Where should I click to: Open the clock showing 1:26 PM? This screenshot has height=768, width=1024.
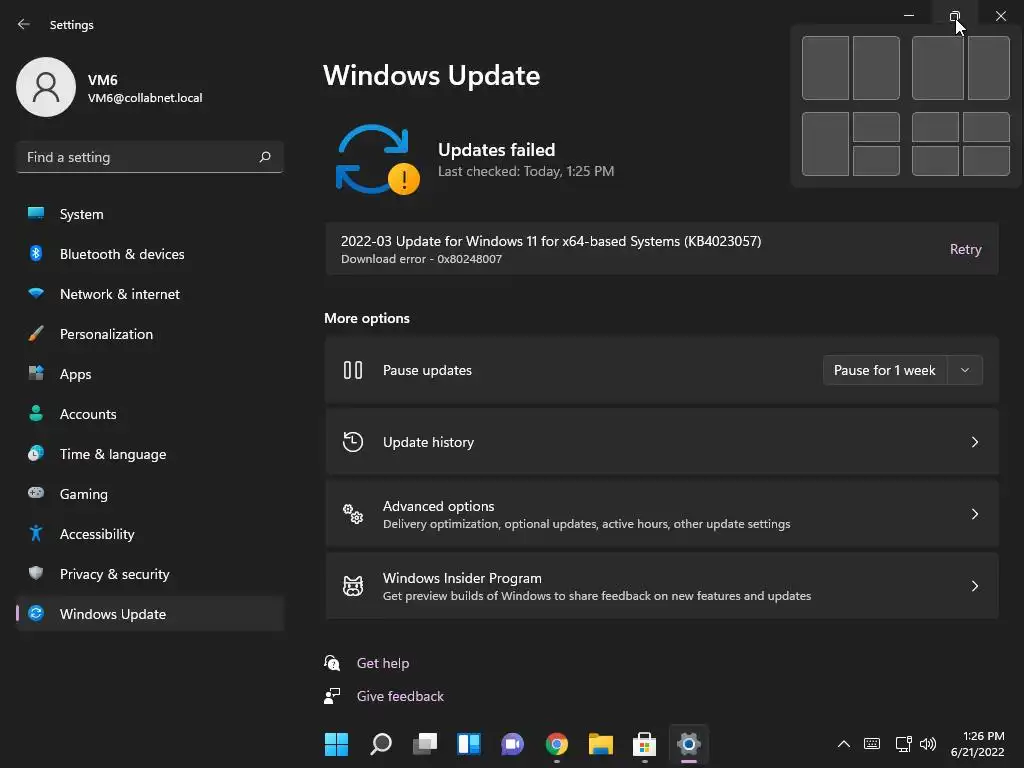coord(978,744)
